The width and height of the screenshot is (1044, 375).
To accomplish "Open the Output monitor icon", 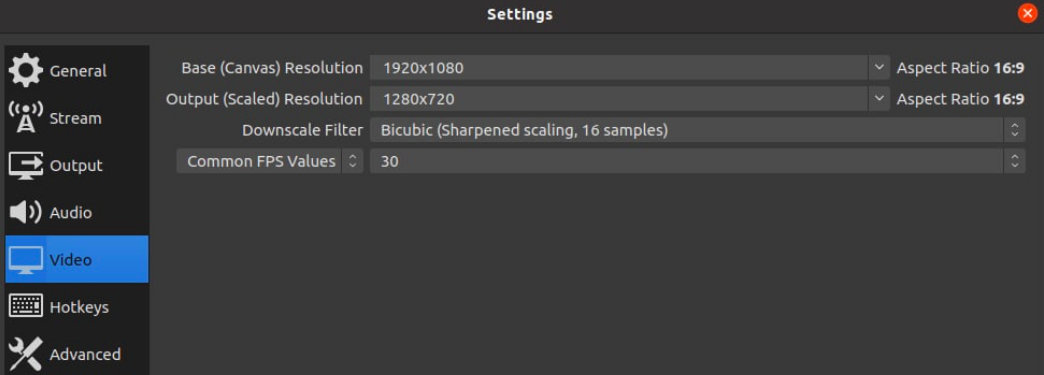I will point(26,165).
